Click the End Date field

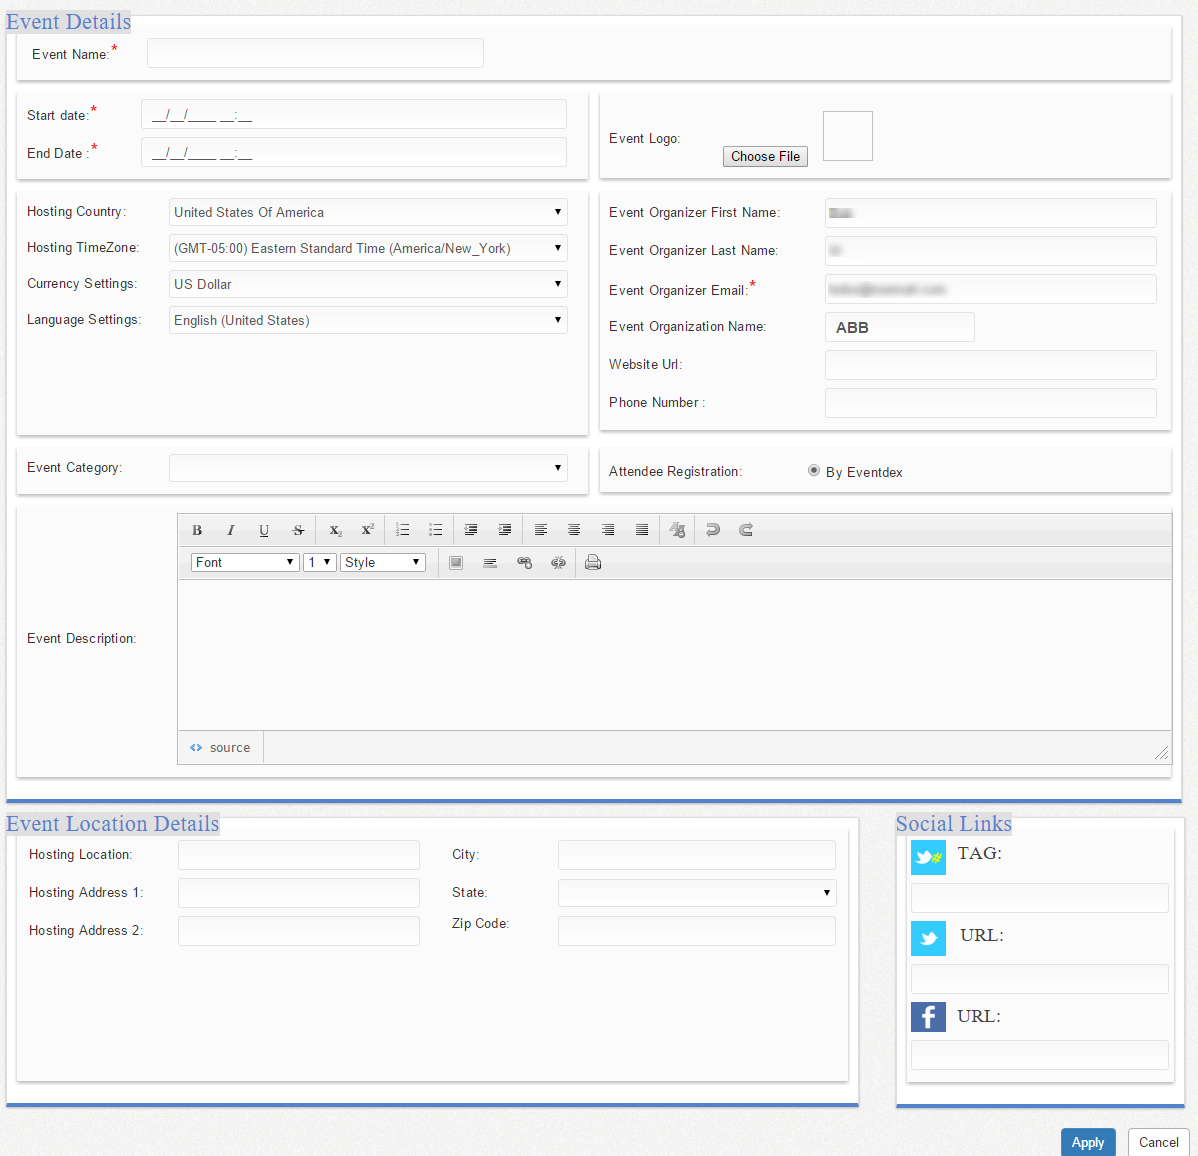tap(354, 152)
